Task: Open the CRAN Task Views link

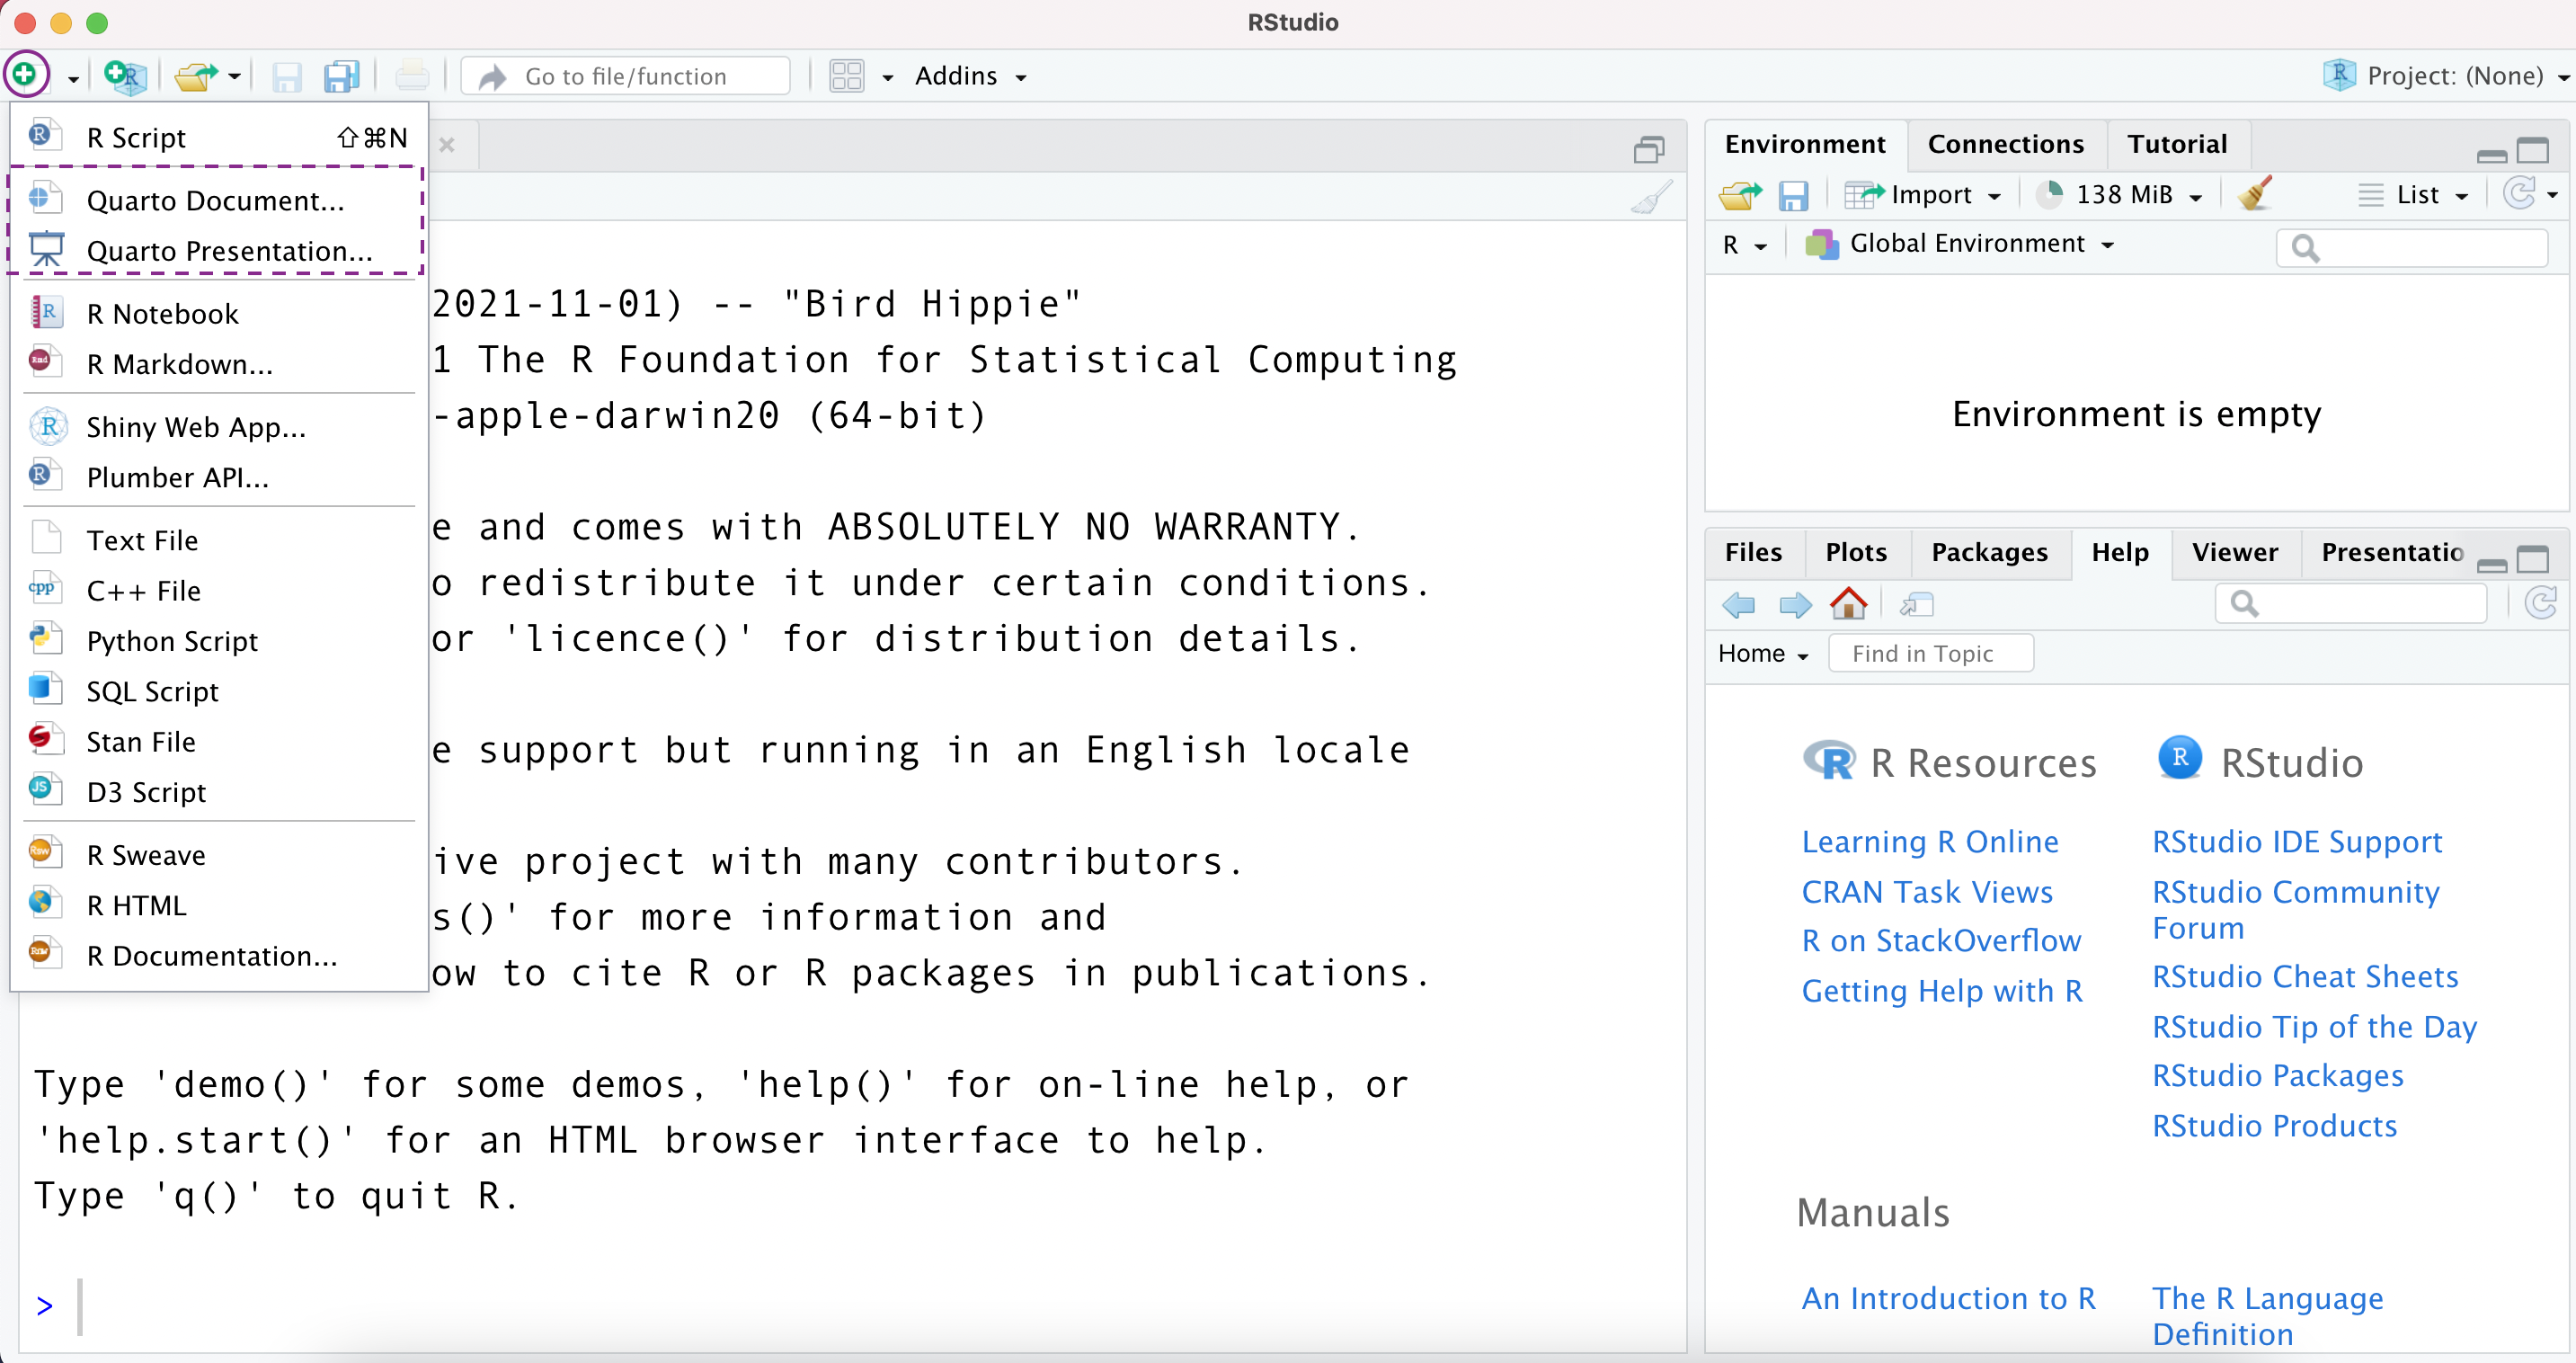Action: pyautogui.click(x=1927, y=892)
